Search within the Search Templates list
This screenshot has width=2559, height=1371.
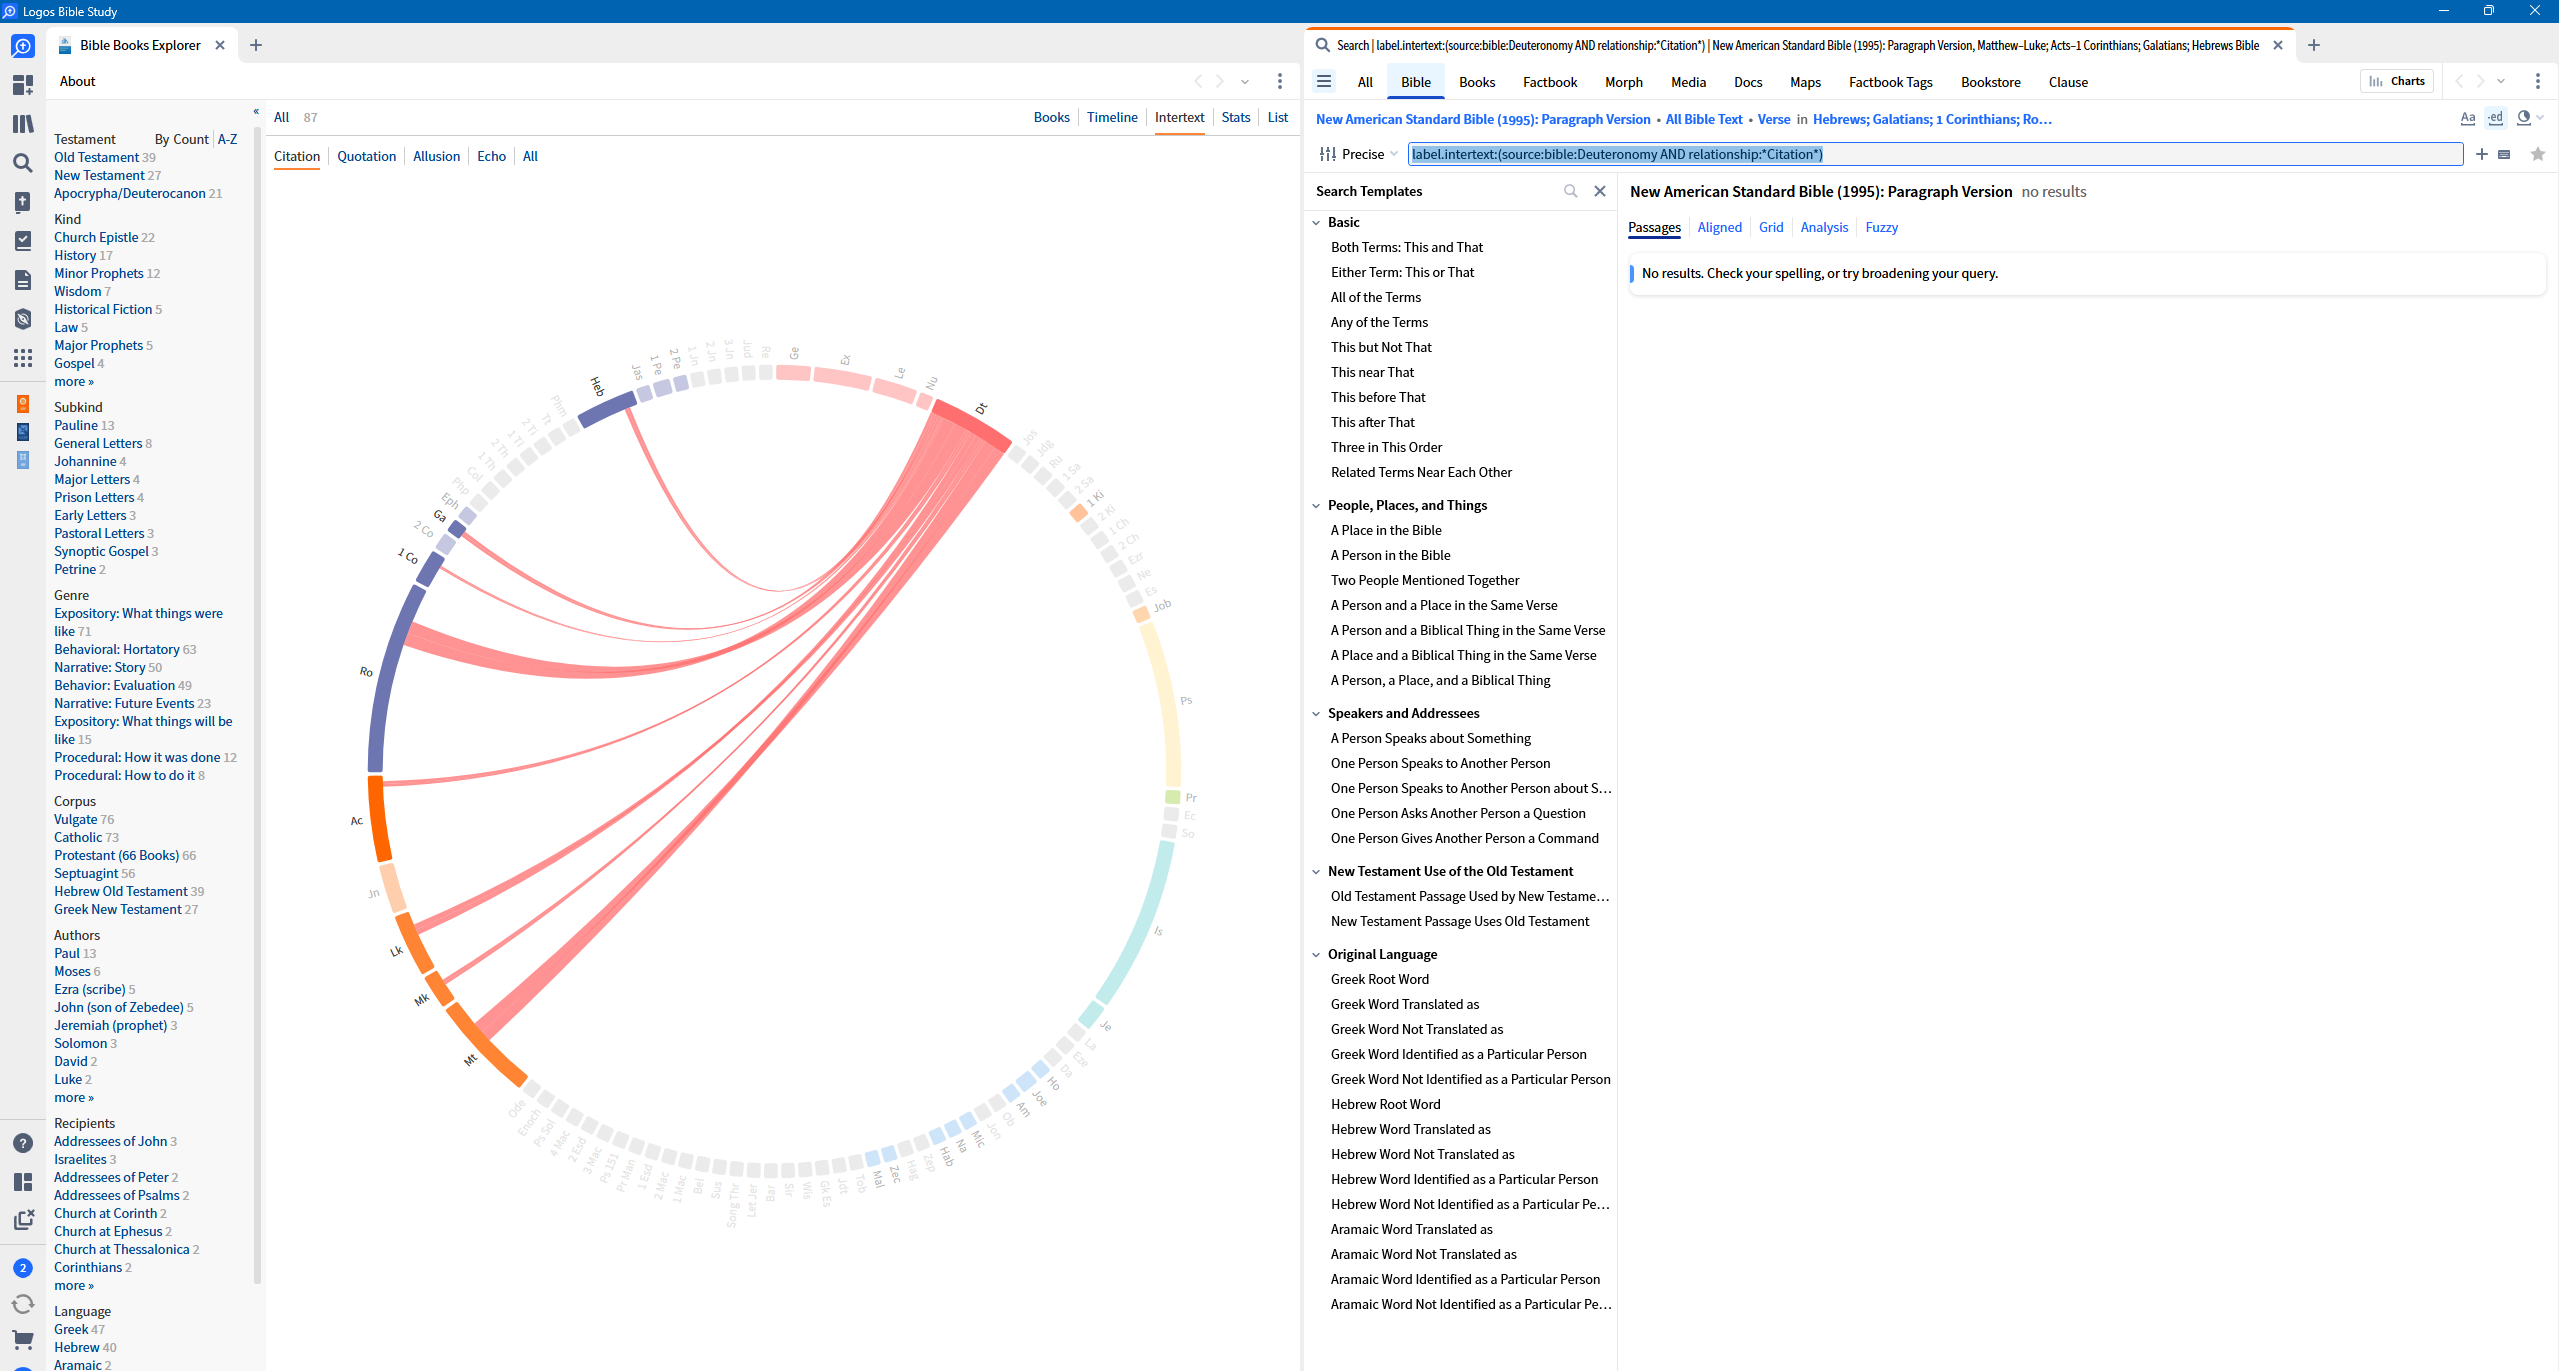click(x=1570, y=191)
